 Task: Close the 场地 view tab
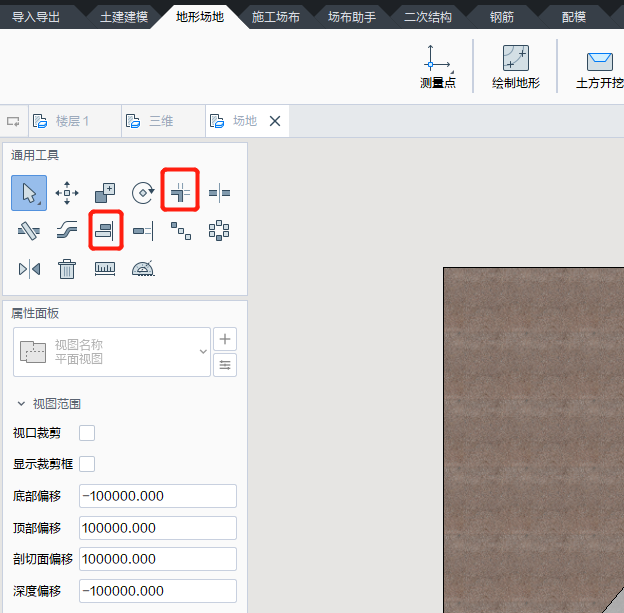[x=275, y=121]
